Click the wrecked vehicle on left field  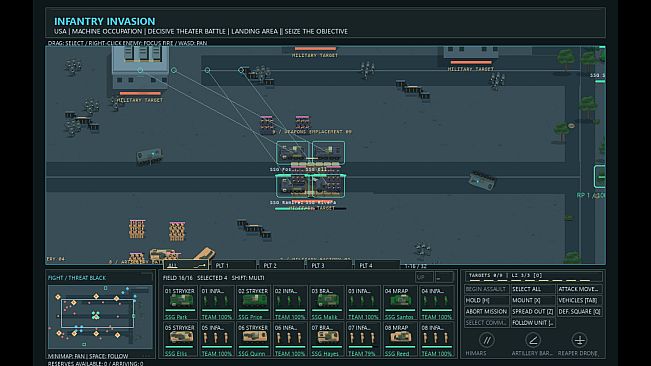pyautogui.click(x=149, y=156)
